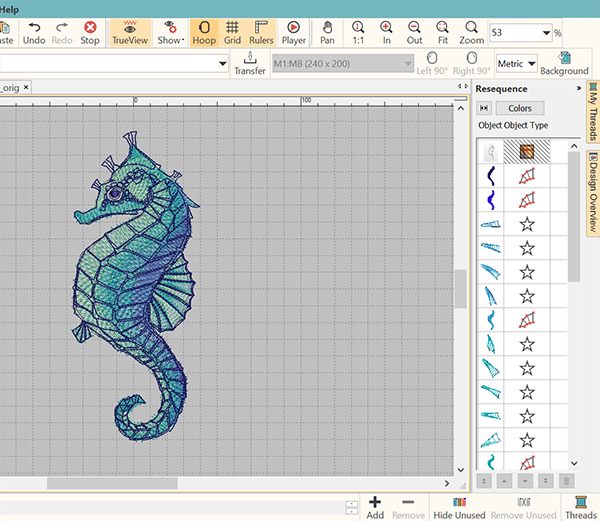Viewport: 600px width, 521px height.
Task: Open the My Threads side tab
Action: point(593,113)
